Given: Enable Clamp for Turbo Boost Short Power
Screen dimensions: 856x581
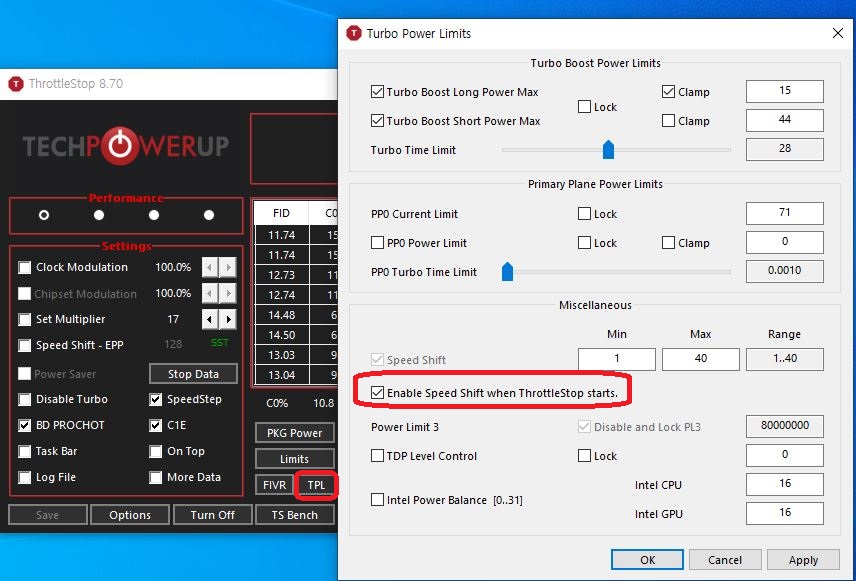Looking at the screenshot, I should click(x=668, y=121).
